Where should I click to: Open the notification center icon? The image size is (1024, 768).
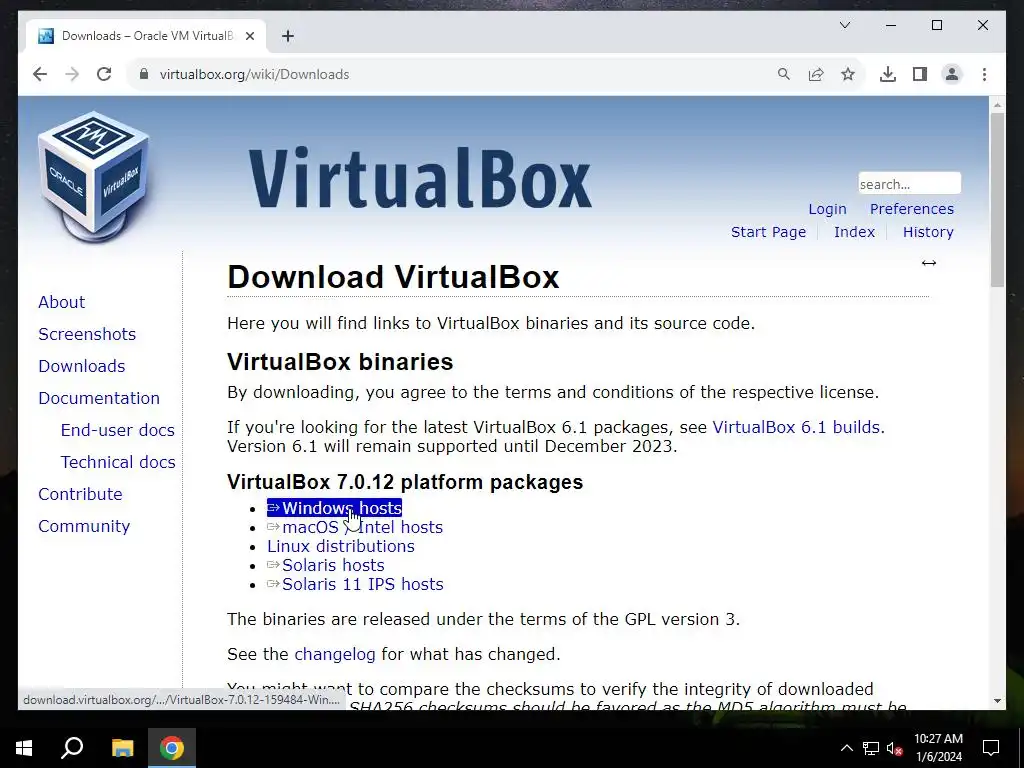tap(991, 748)
